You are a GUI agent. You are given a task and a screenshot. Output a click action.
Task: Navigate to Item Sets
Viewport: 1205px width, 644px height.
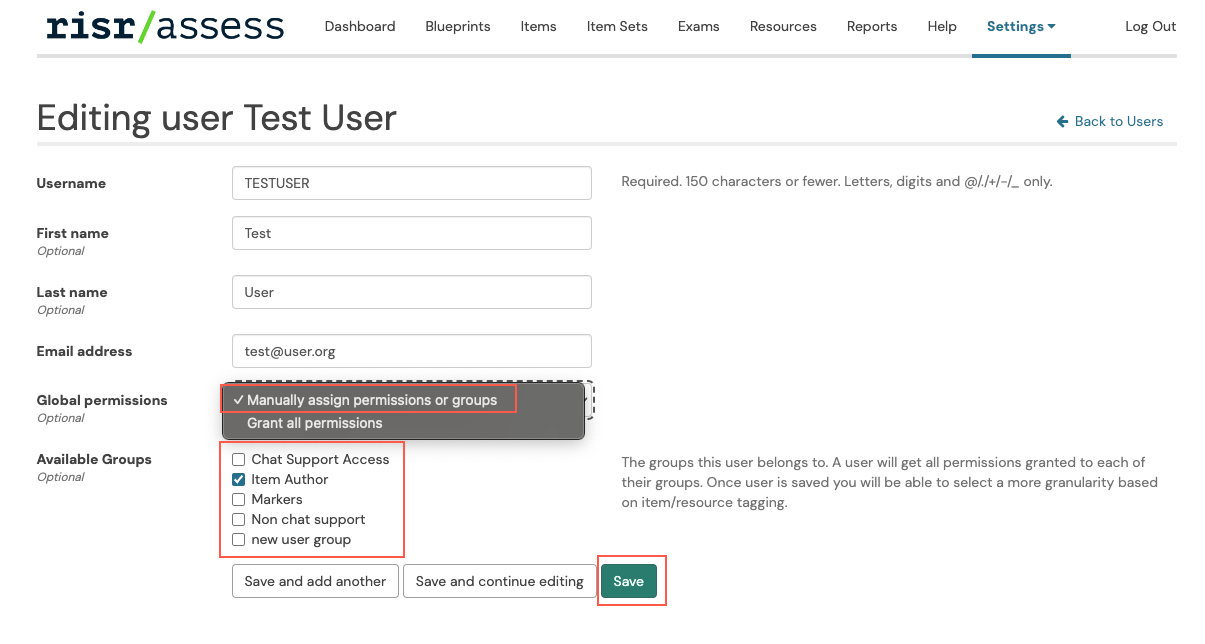click(x=617, y=27)
